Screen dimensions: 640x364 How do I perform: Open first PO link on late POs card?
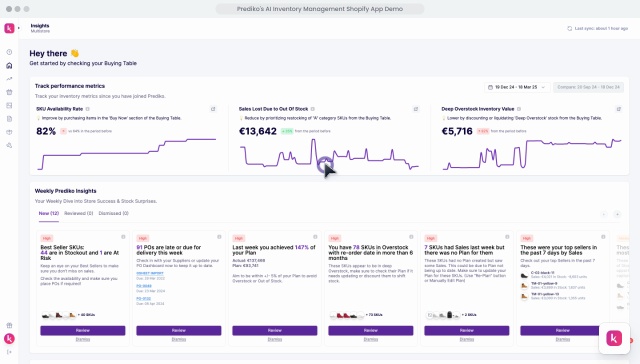coord(150,273)
